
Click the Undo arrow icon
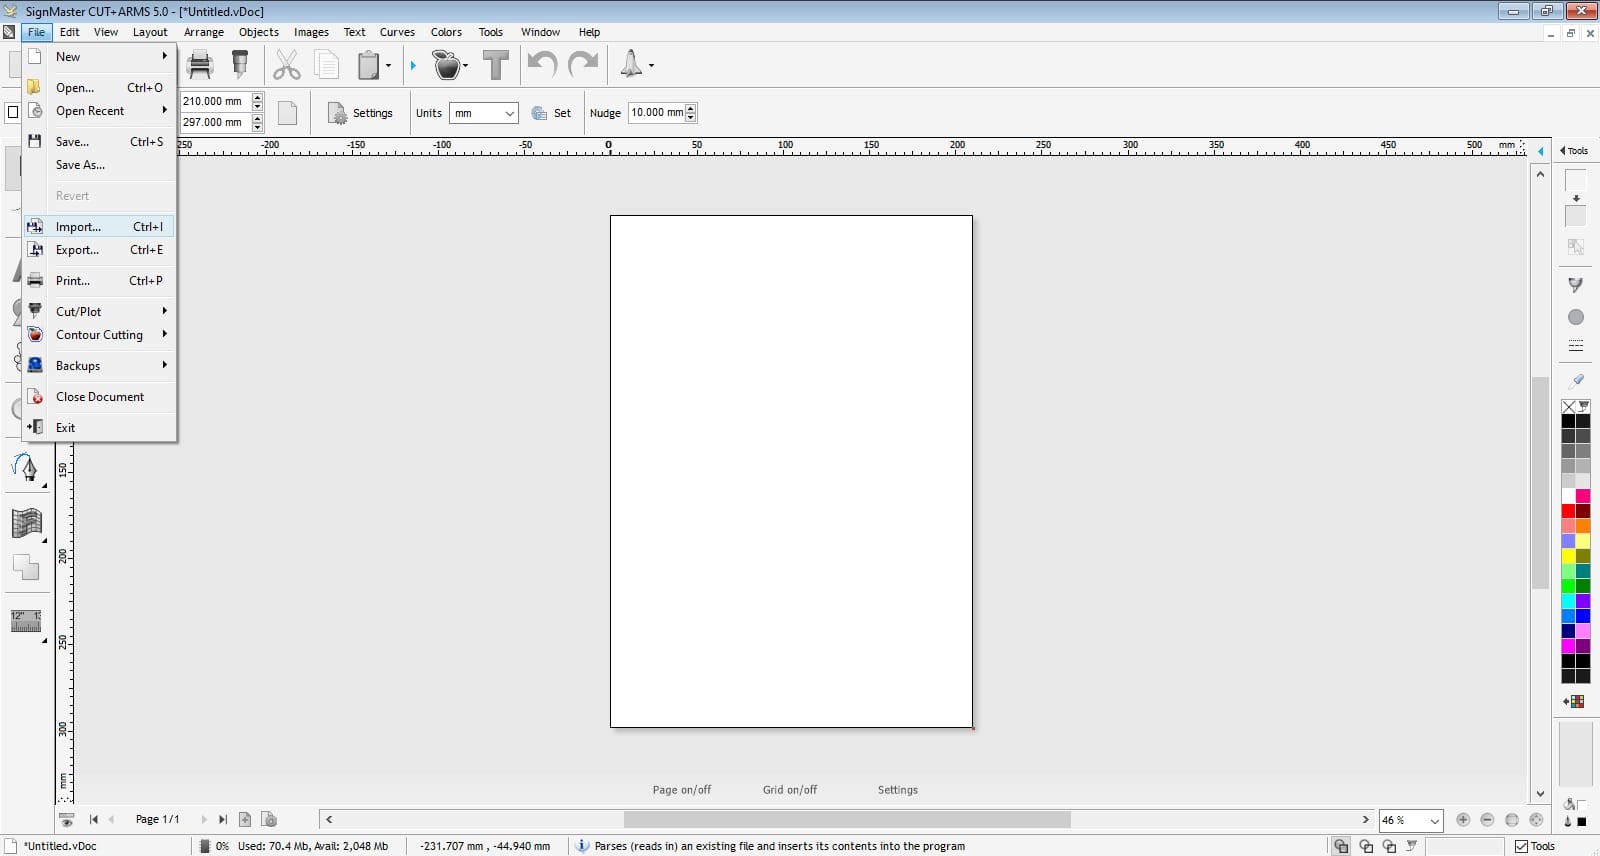(542, 65)
